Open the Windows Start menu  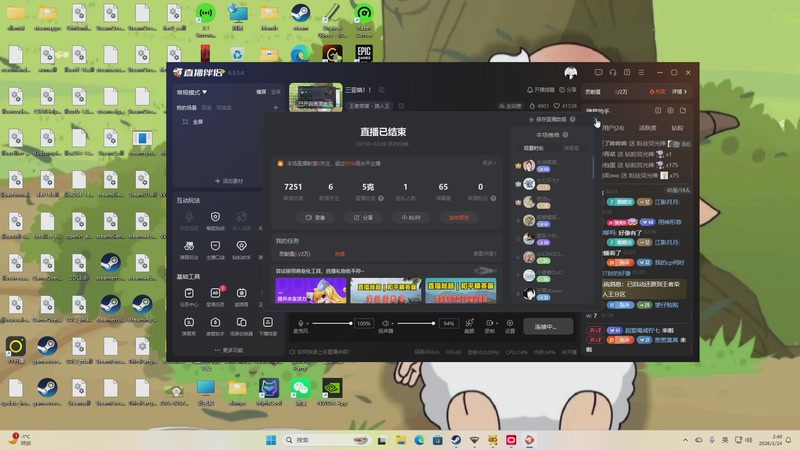271,440
